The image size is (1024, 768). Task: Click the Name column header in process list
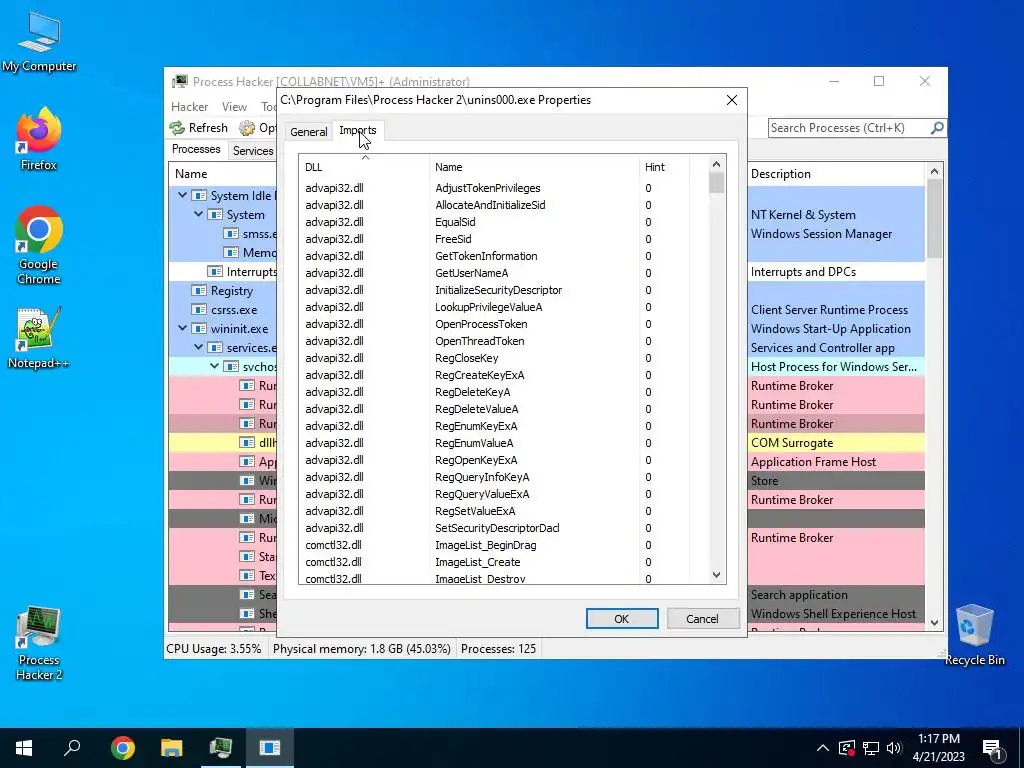tap(223, 174)
